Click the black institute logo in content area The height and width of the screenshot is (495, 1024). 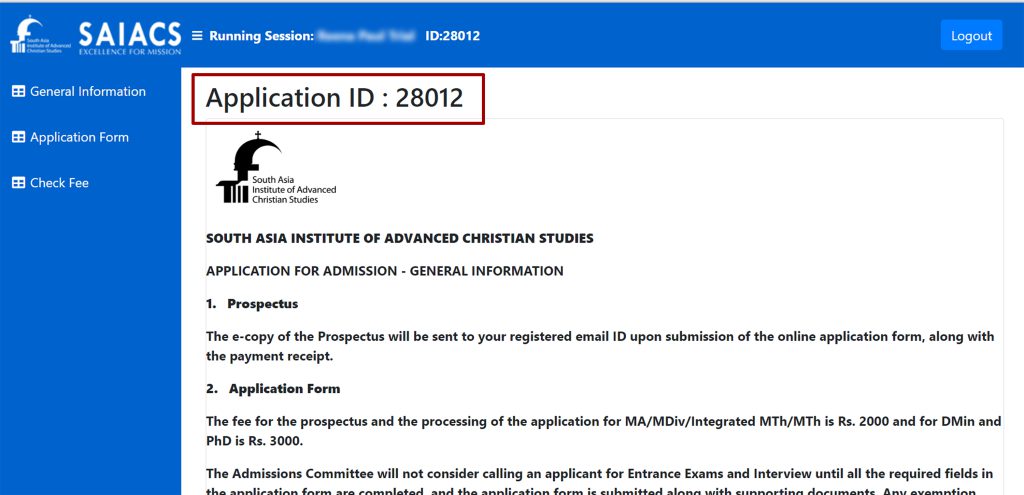click(276, 168)
